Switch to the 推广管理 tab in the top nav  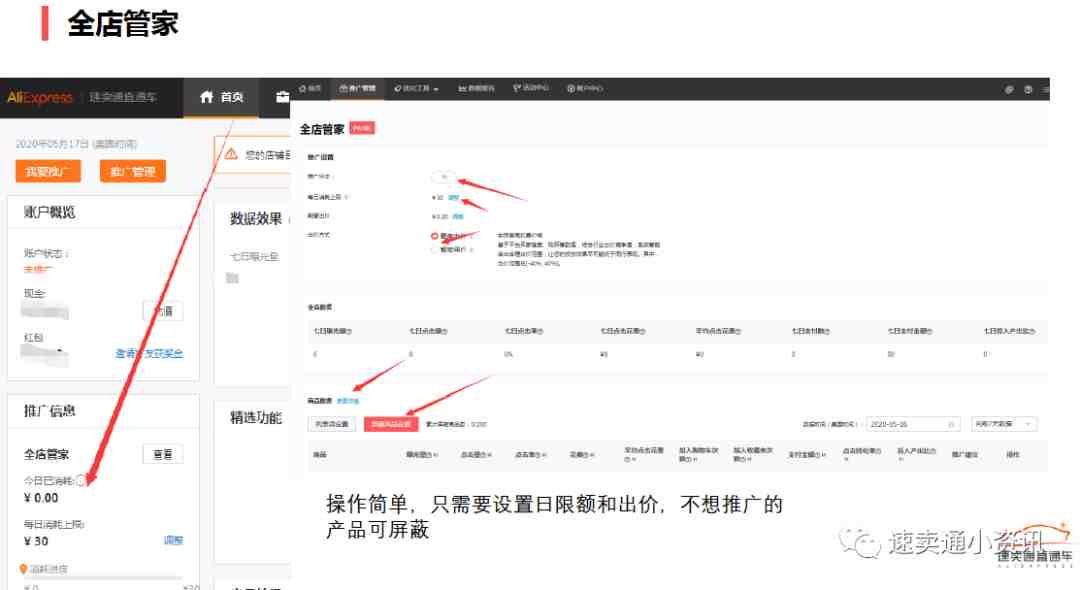[x=357, y=89]
